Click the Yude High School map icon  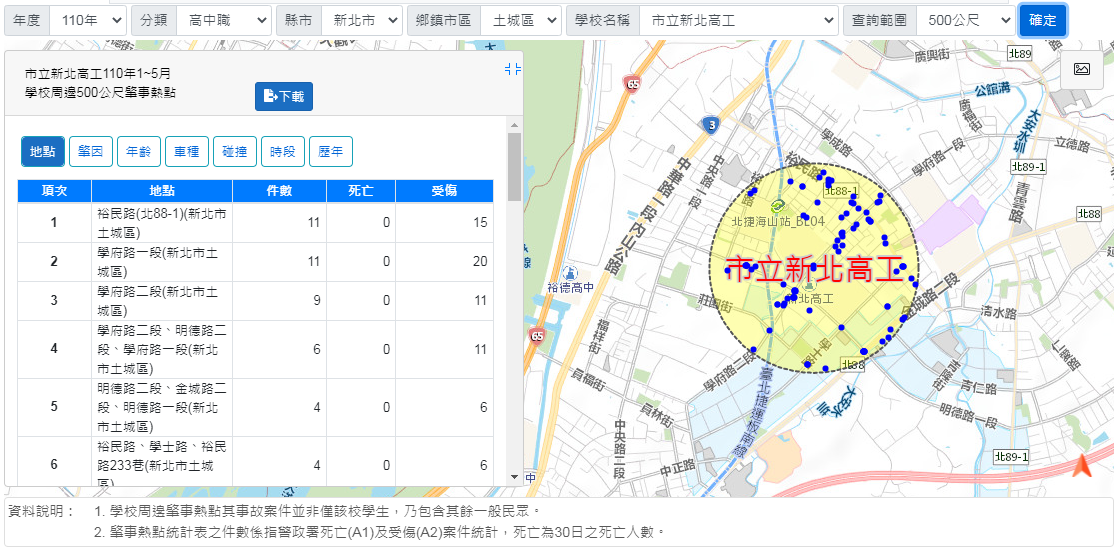tap(570, 272)
